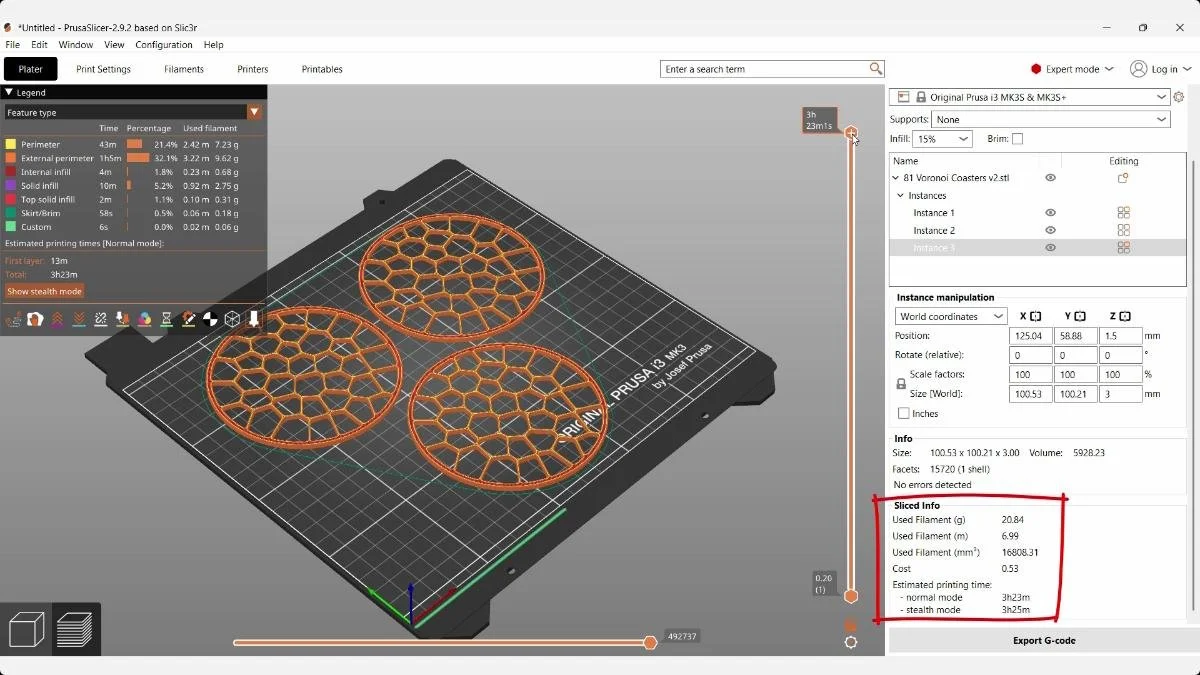Collapse the Instances tree node
The image size is (1200, 675).
tap(901, 195)
